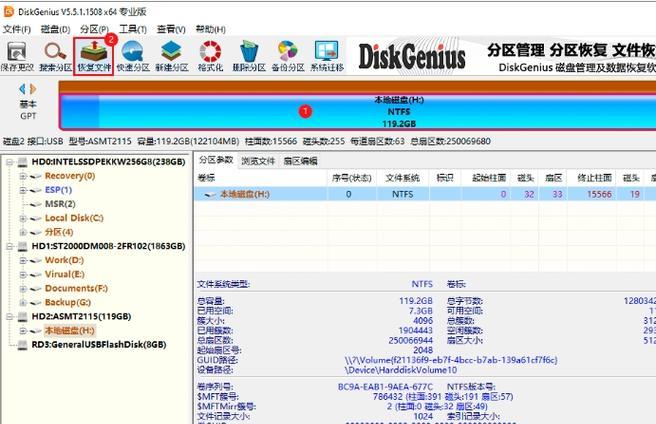
Task: Select Work(D:) in the tree
Action: pyautogui.click(x=64, y=260)
